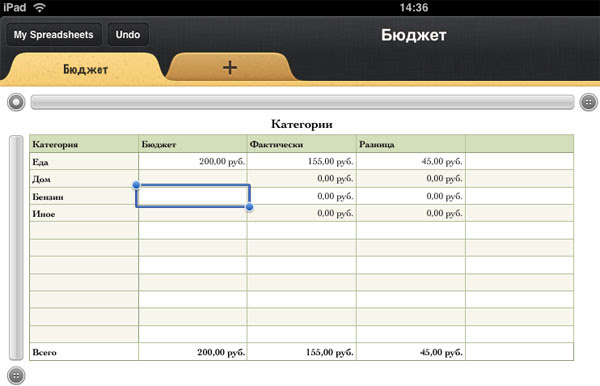The height and width of the screenshot is (386, 600).
Task: Select the Категория header cell
Action: (84, 144)
